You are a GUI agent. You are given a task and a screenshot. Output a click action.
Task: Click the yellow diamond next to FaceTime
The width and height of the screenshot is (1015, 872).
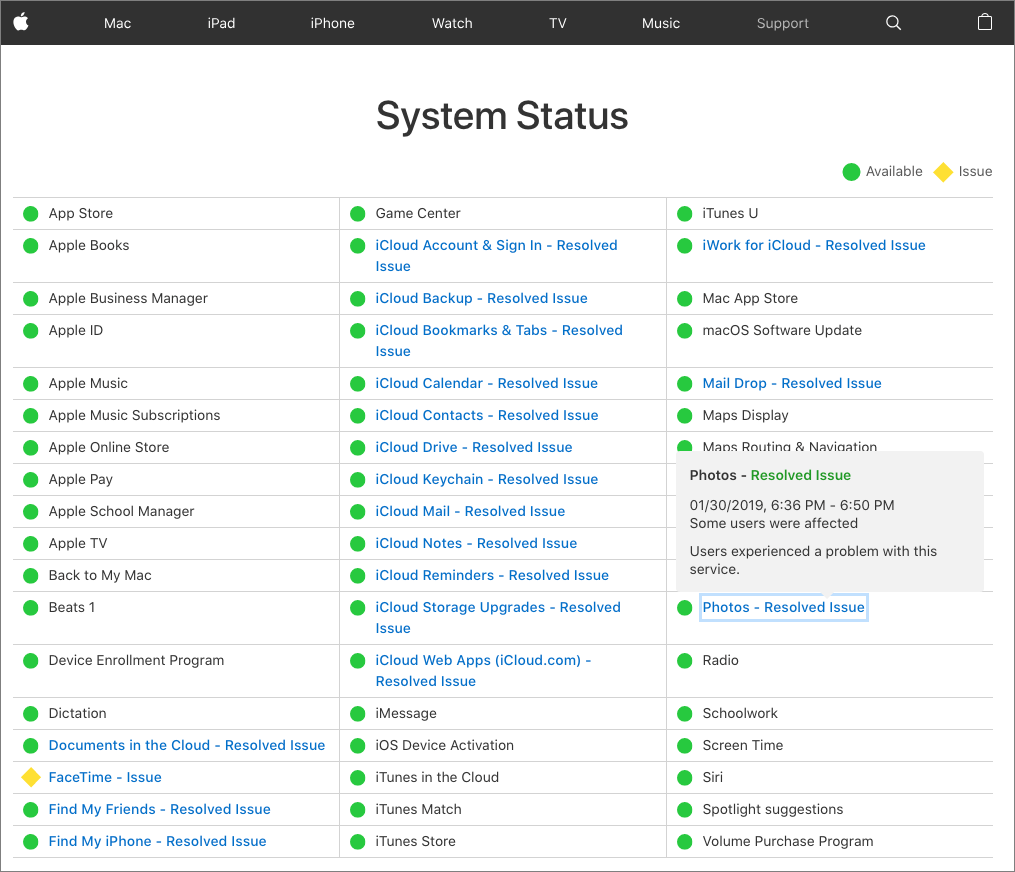(30, 777)
